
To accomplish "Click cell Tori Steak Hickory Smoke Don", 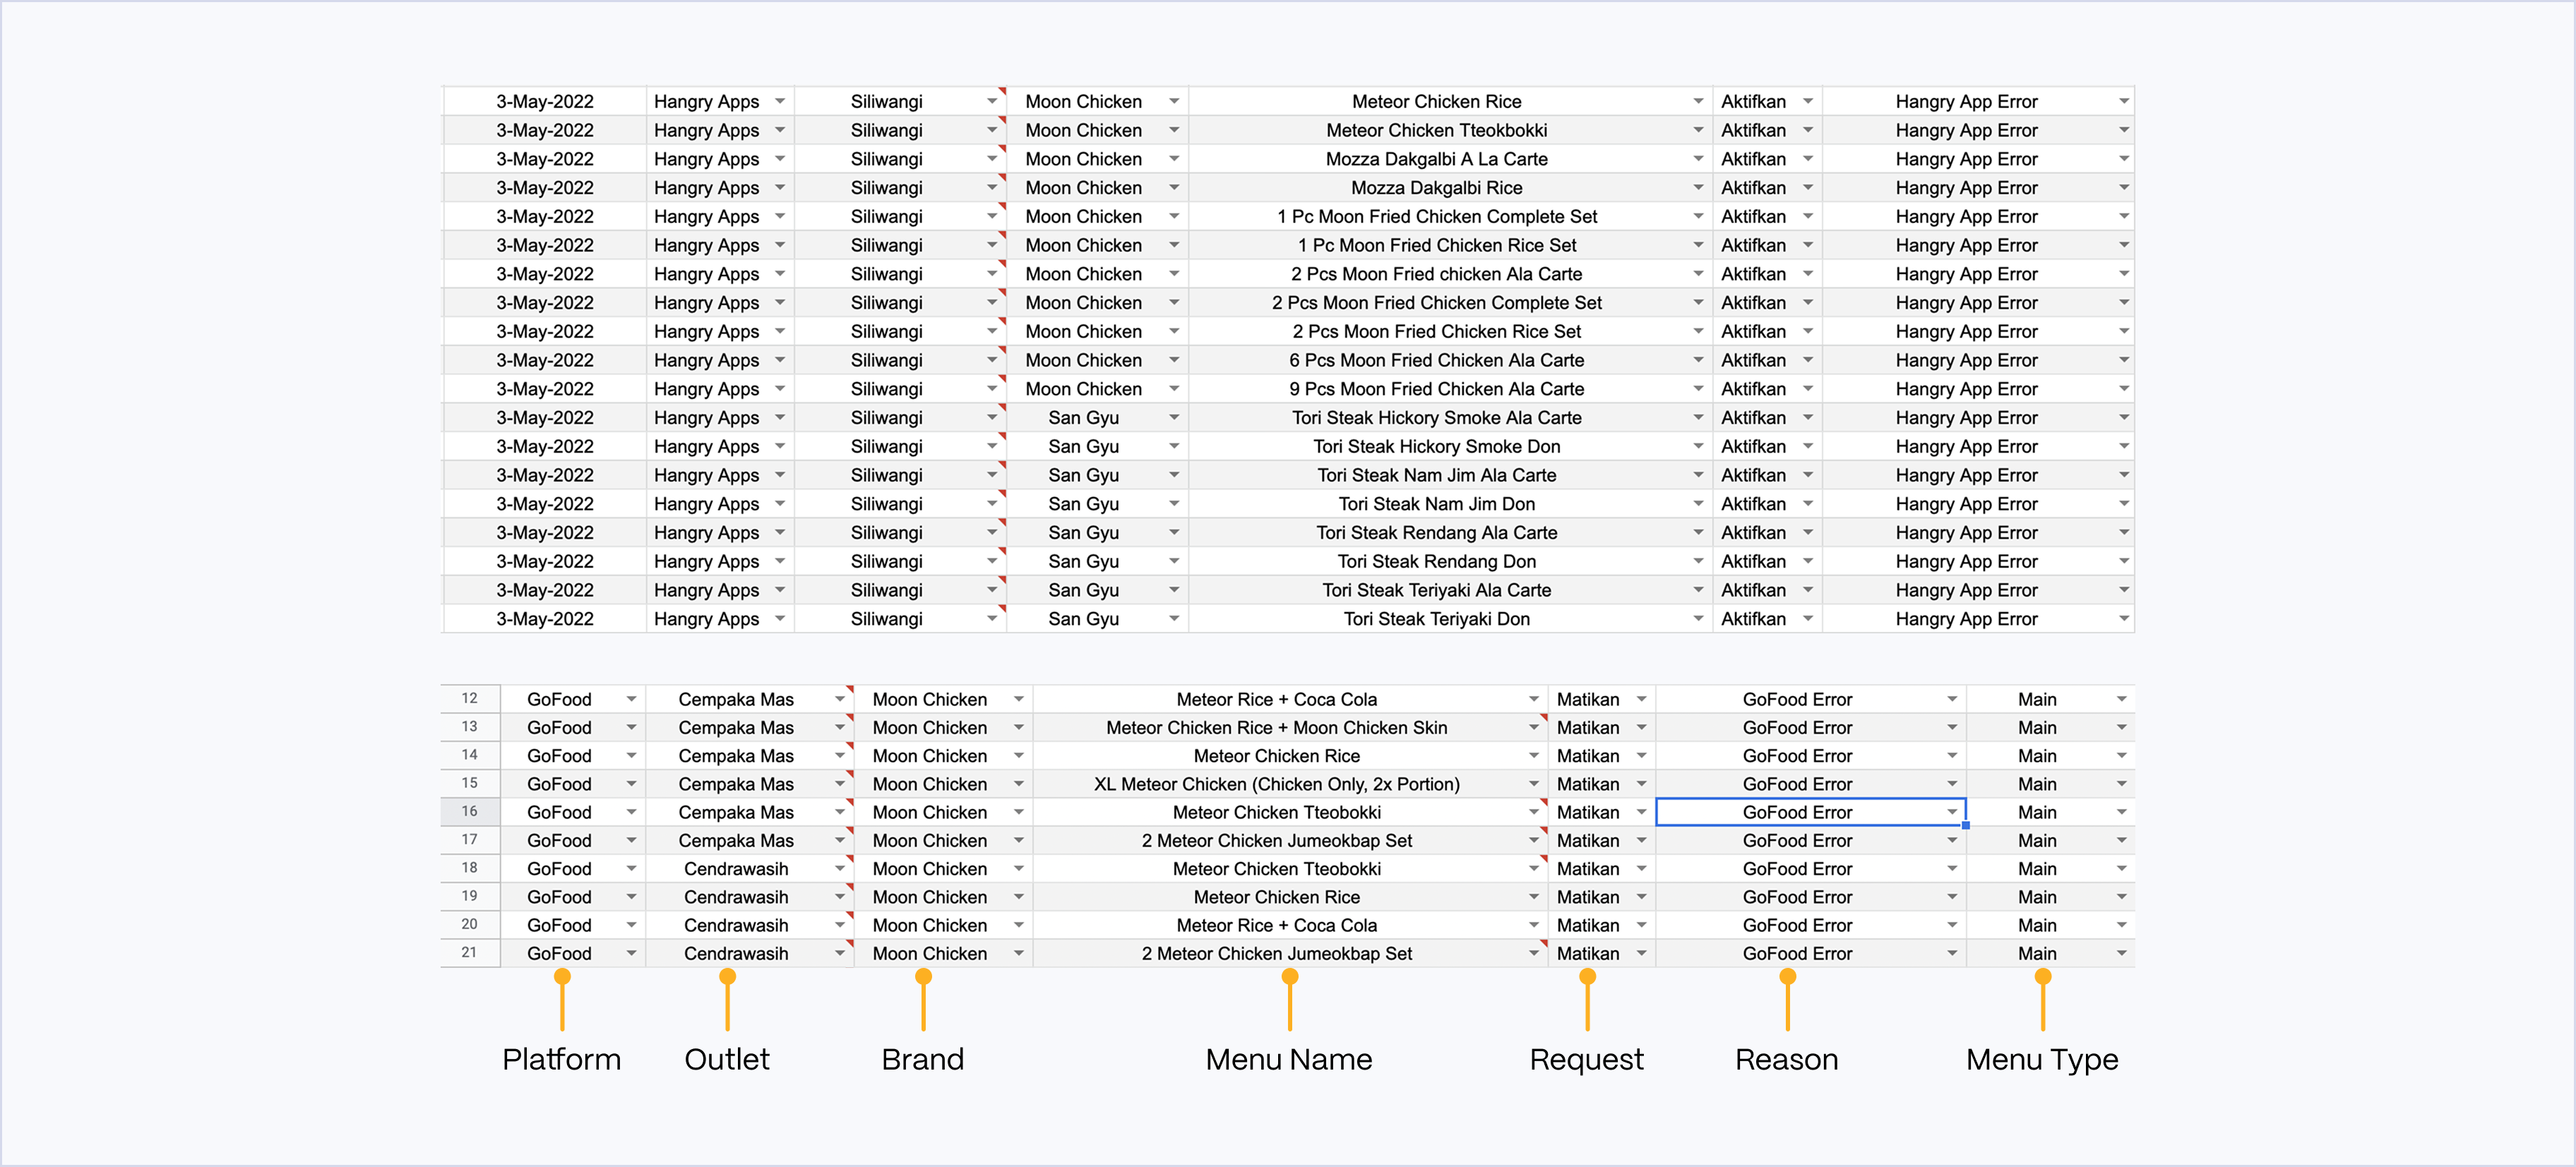I will click(x=1450, y=446).
